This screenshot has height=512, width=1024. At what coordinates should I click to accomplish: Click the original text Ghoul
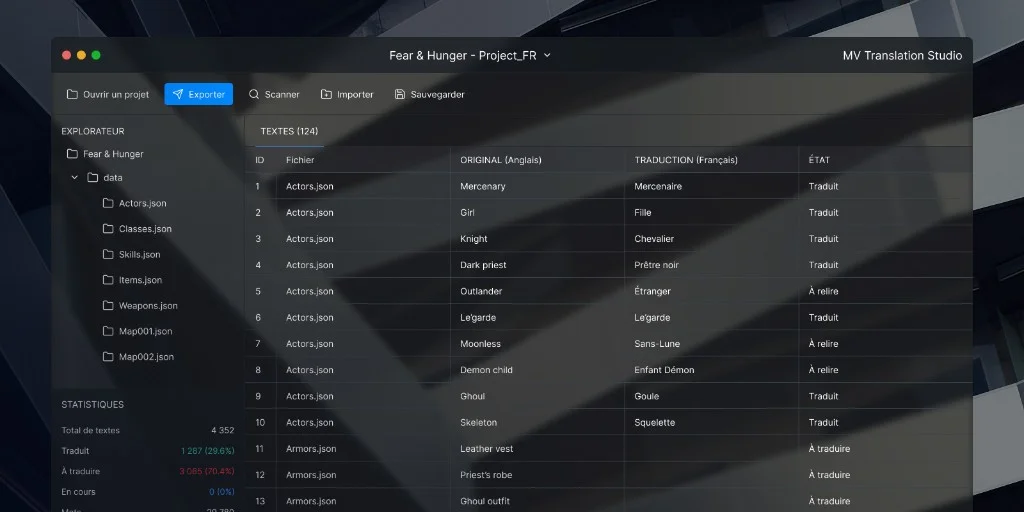tap(472, 396)
